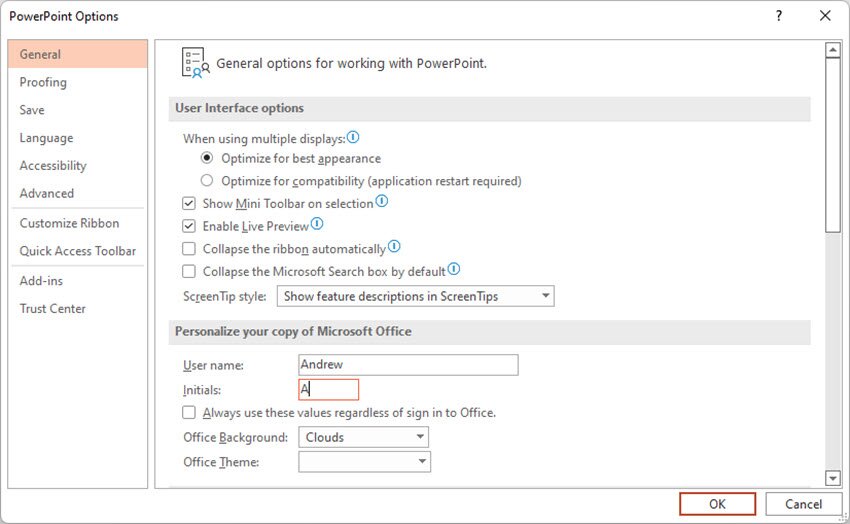Screen dimensions: 850x524
Task: Click info icon beside Collapse Microsoft Search box
Action: (454, 269)
